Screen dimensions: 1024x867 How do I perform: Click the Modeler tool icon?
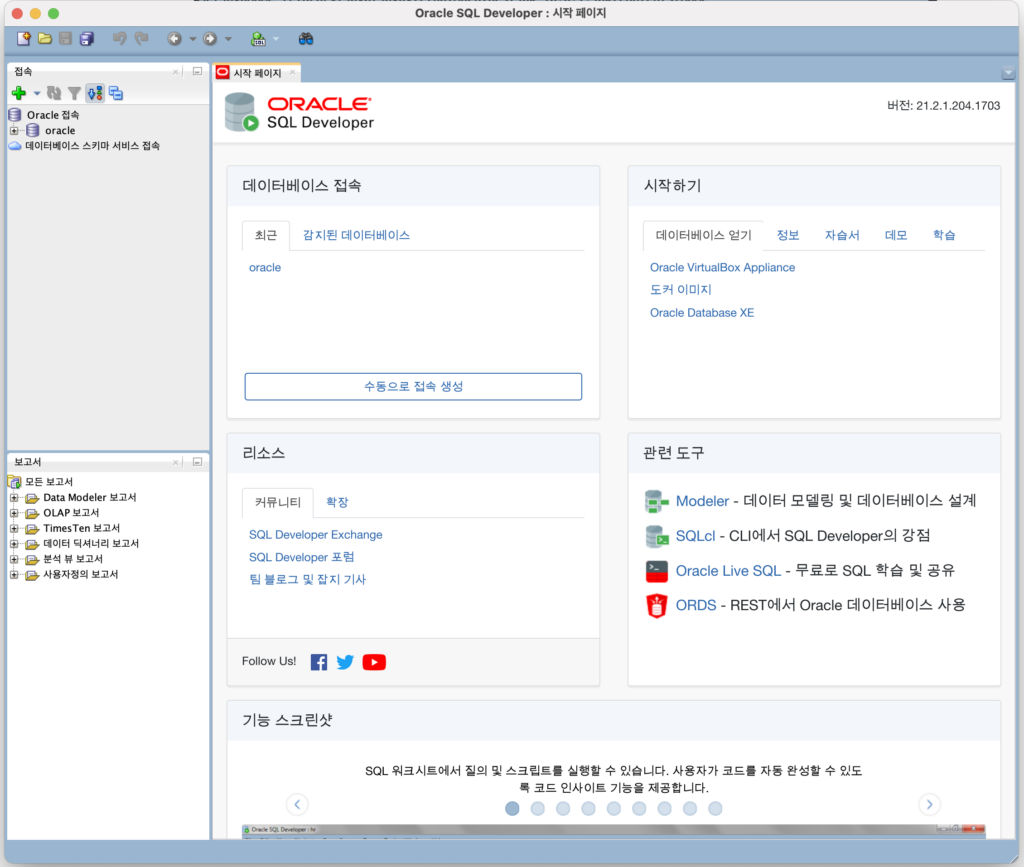tap(656, 501)
